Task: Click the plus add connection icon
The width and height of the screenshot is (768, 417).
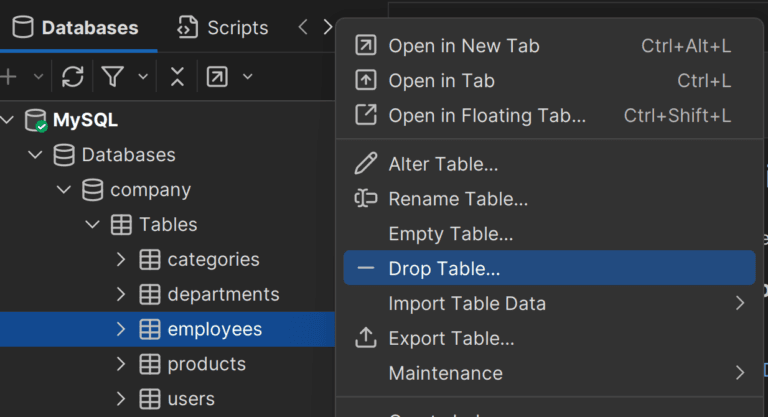Action: 8,76
